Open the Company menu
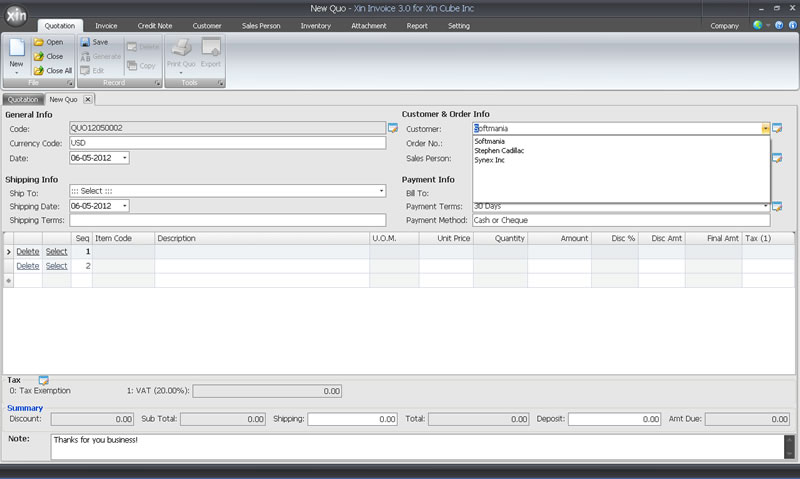 (724, 26)
